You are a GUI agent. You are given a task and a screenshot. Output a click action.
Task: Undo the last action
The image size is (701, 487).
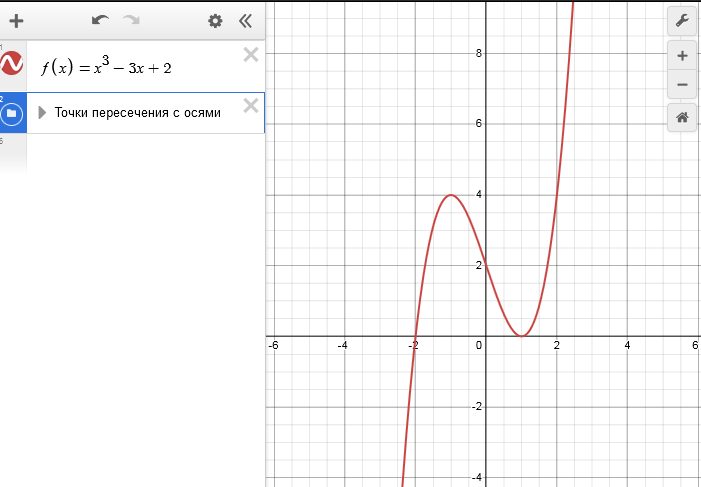(x=99, y=20)
